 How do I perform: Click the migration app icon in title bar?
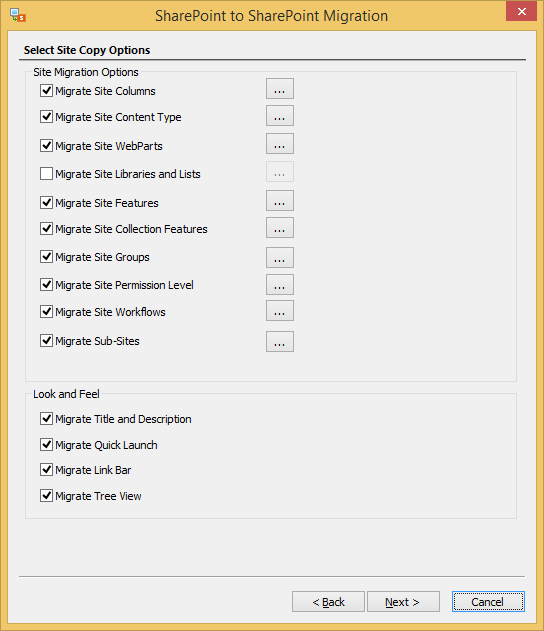point(18,15)
